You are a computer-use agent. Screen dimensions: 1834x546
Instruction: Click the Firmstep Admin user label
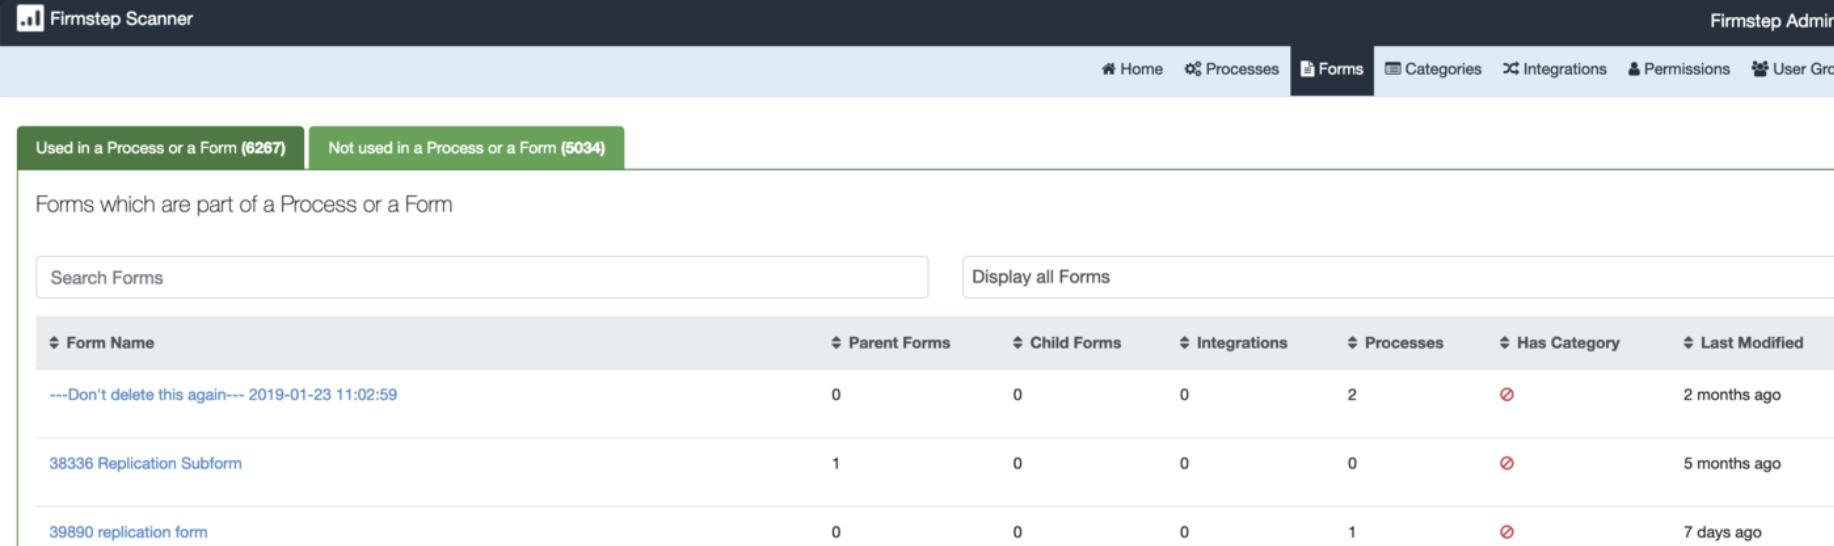point(1771,20)
